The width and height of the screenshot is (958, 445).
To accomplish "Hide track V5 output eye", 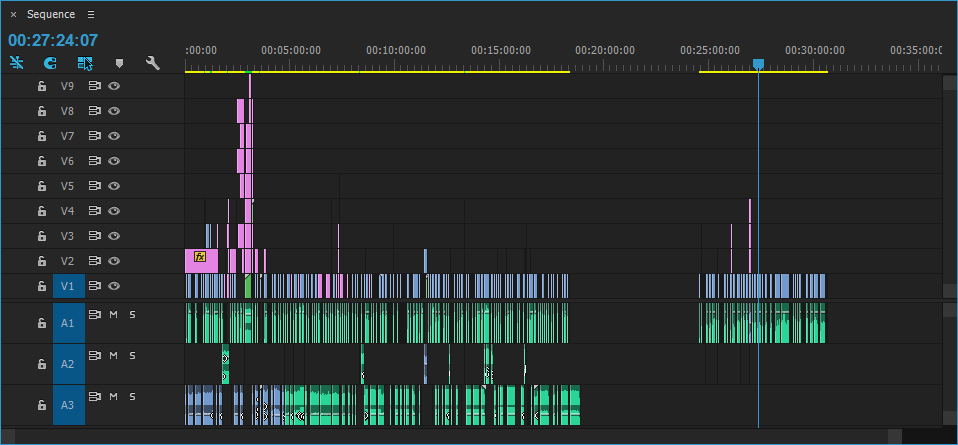I will pyautogui.click(x=114, y=186).
